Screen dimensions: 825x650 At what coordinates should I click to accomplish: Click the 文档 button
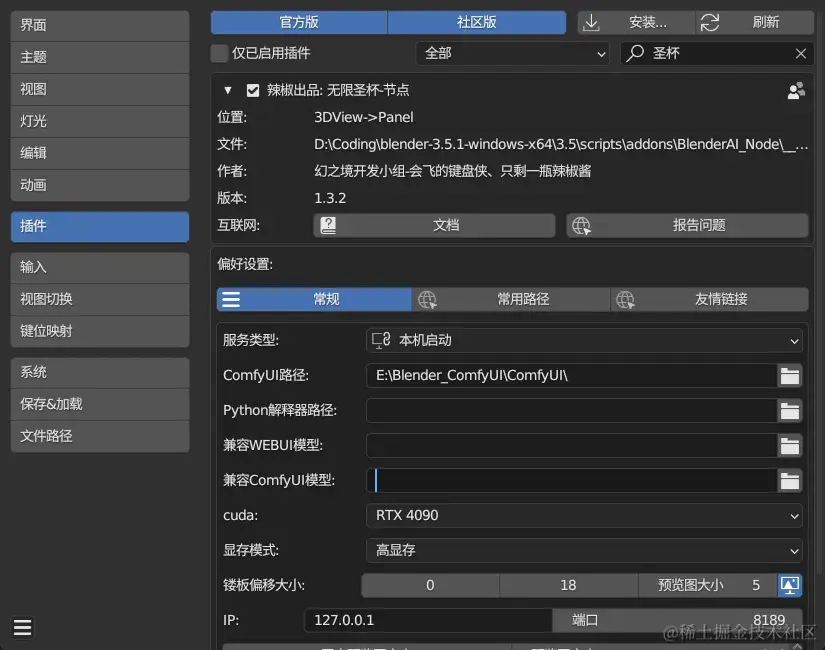(x=434, y=226)
